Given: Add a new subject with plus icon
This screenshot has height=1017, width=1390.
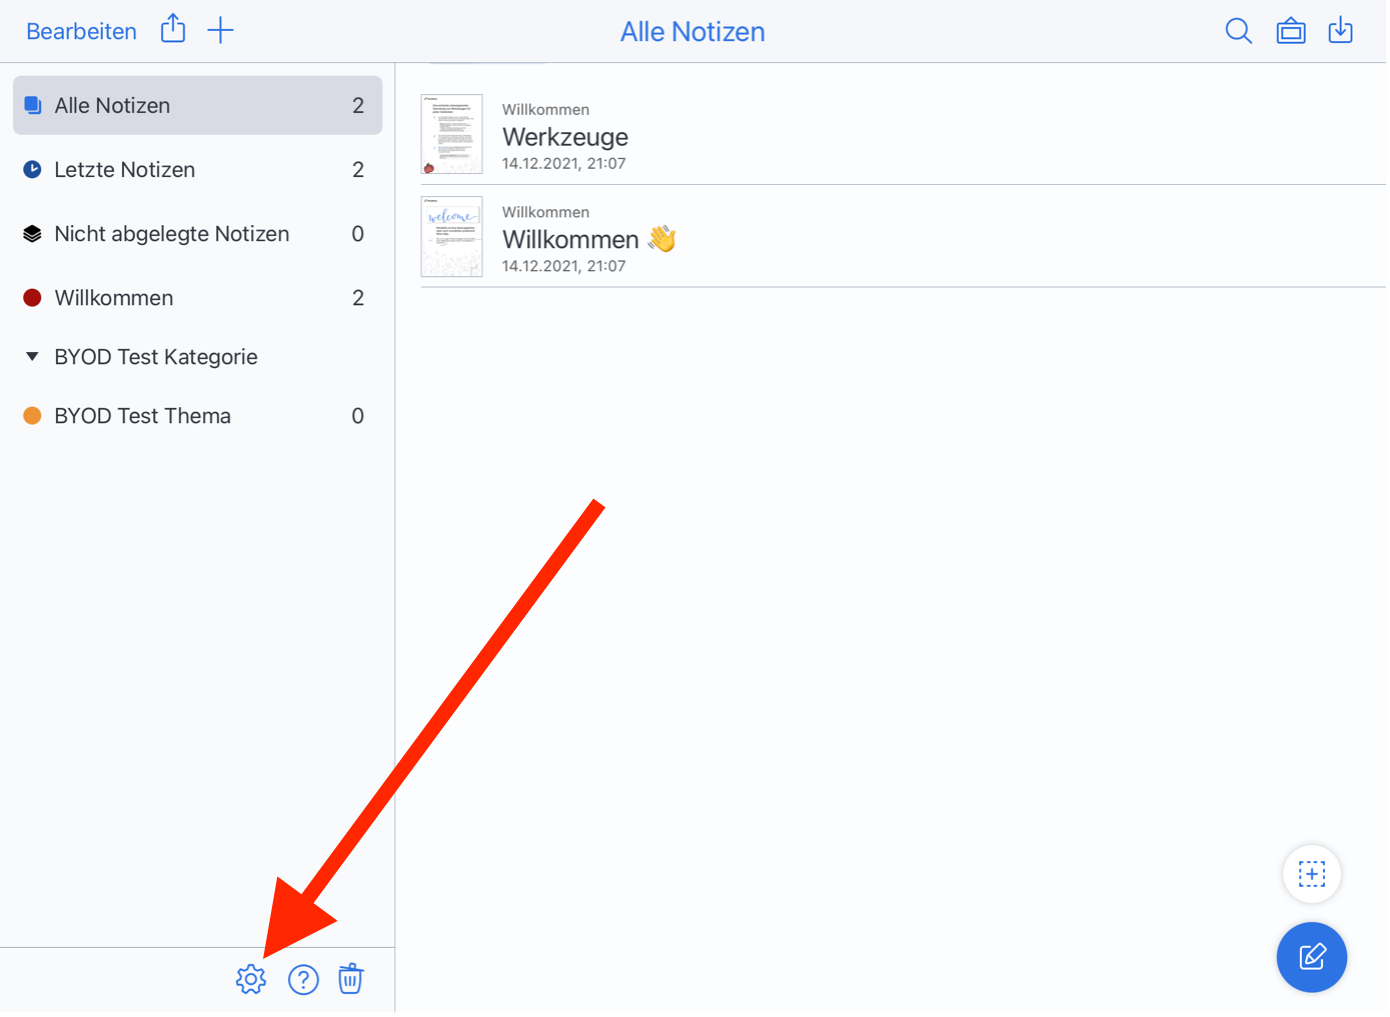Looking at the screenshot, I should click(220, 30).
